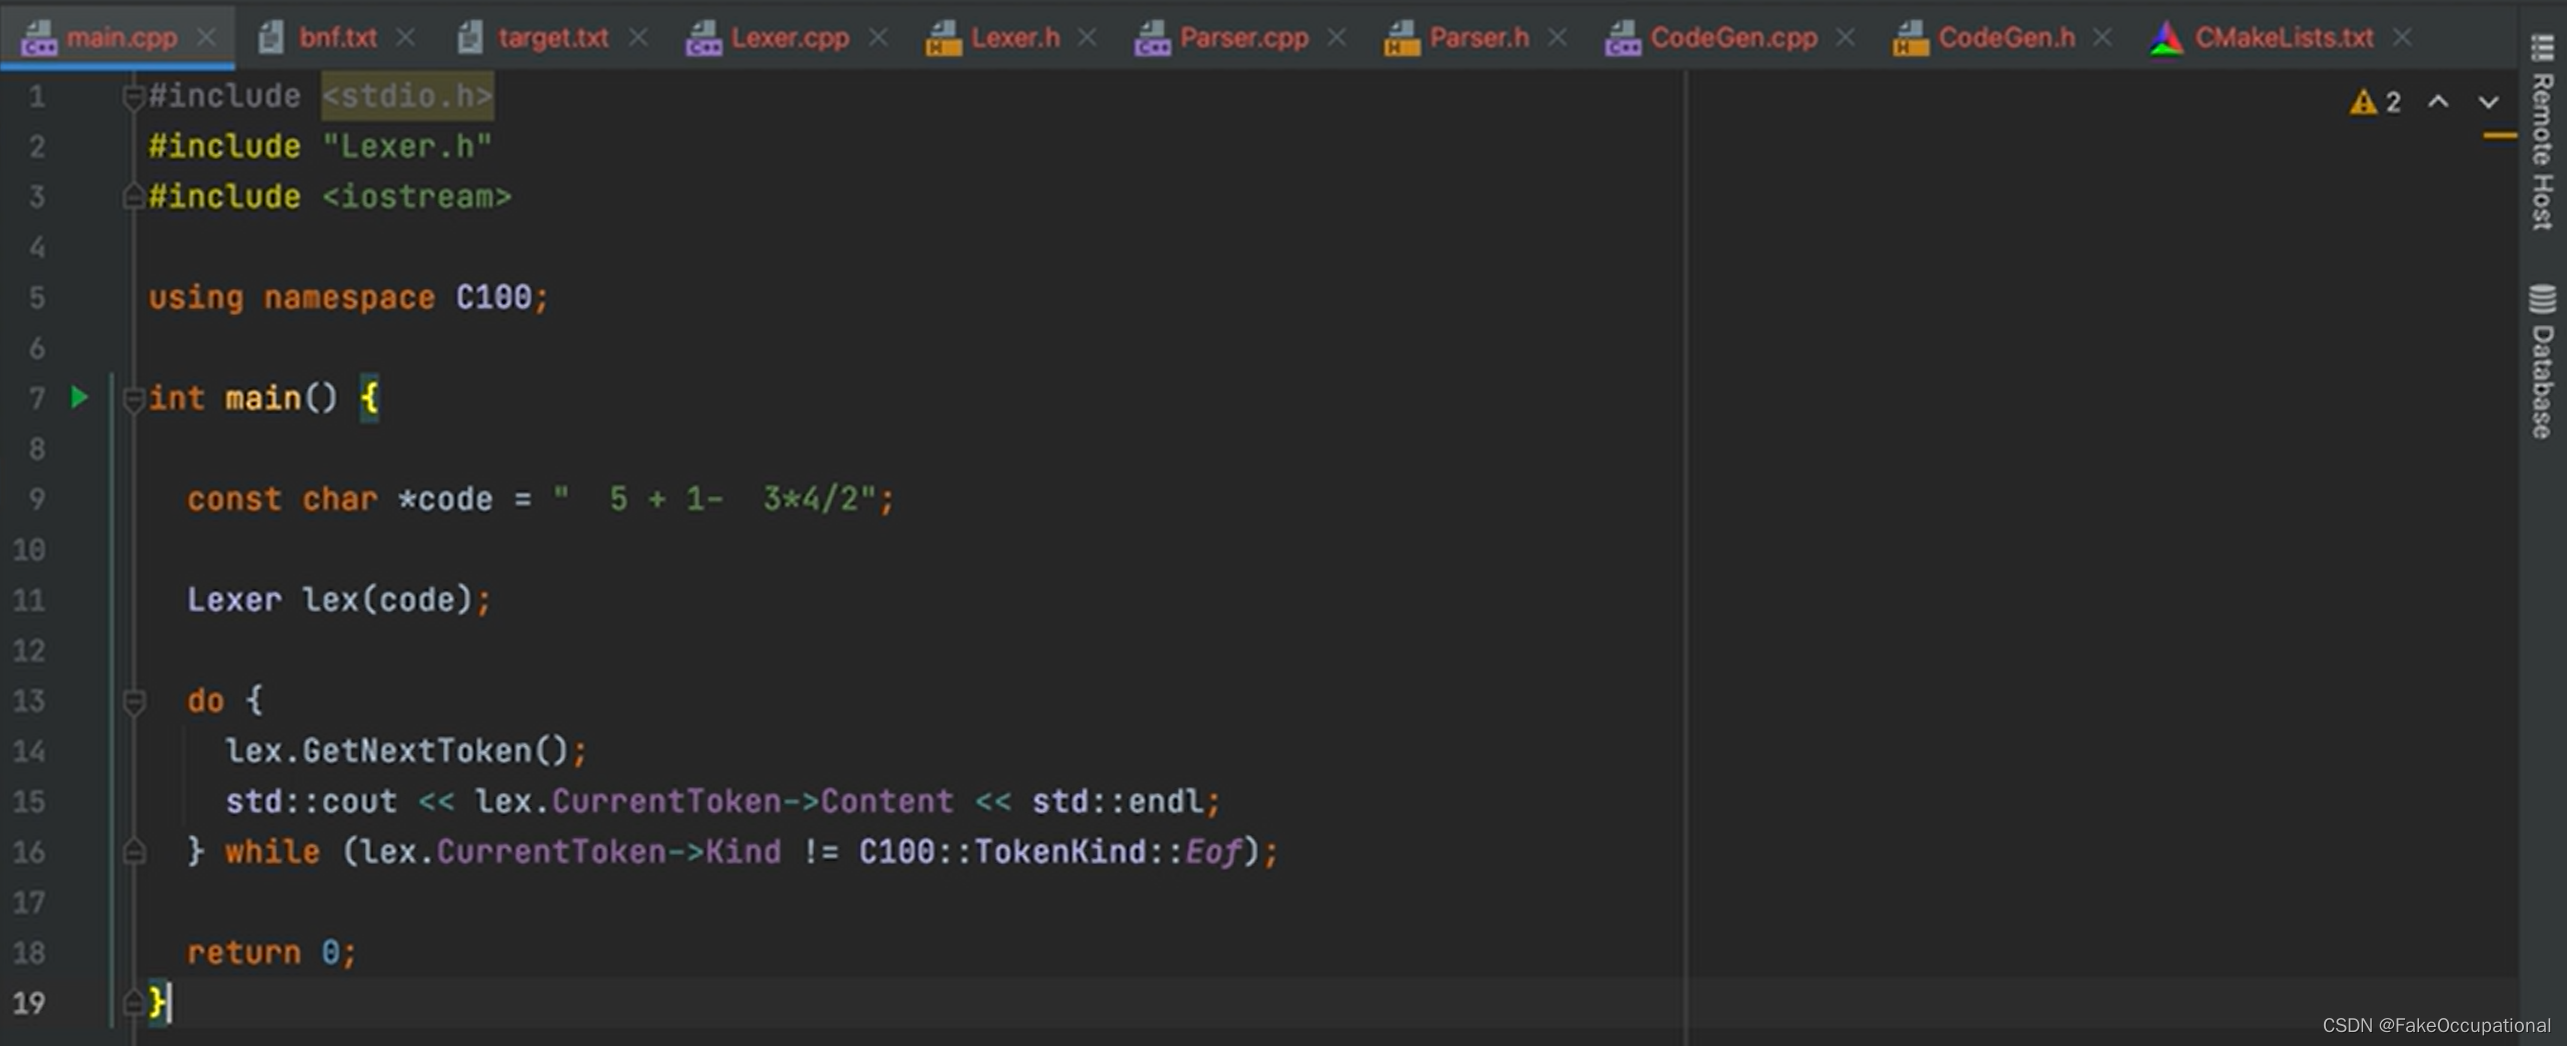2567x1046 pixels.
Task: Click on TokenKind::Eof in while condition
Action: click(1108, 851)
